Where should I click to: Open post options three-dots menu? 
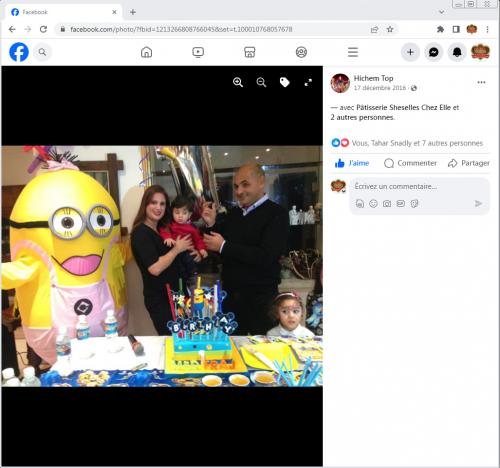click(x=481, y=82)
